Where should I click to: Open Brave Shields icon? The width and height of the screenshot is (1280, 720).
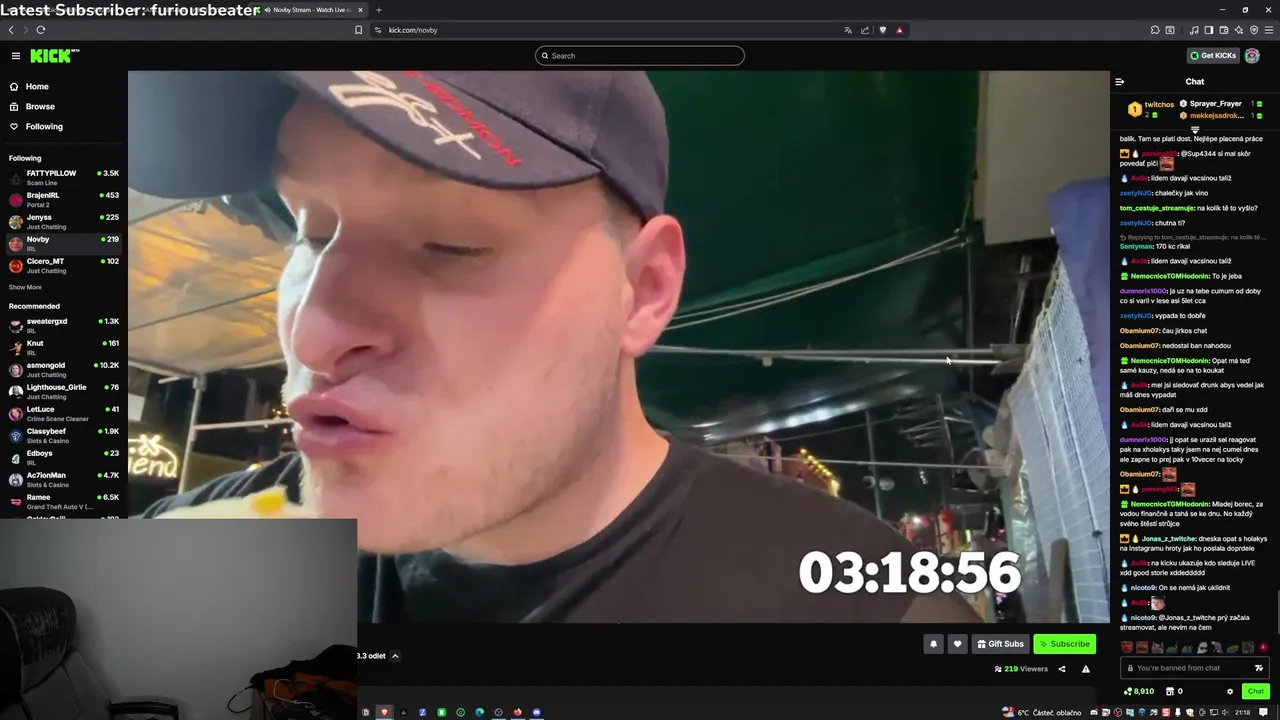coord(882,30)
